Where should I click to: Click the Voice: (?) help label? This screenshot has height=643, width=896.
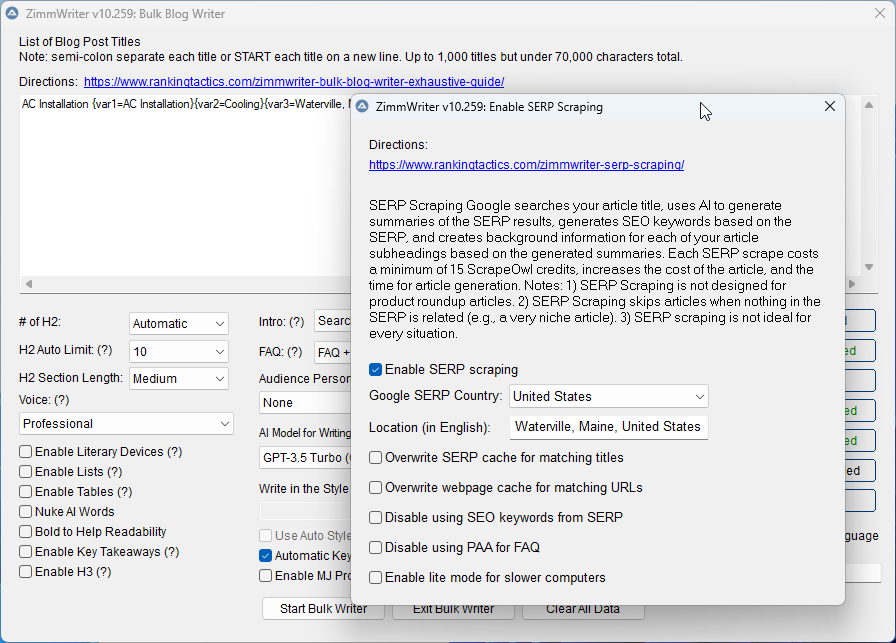44,400
